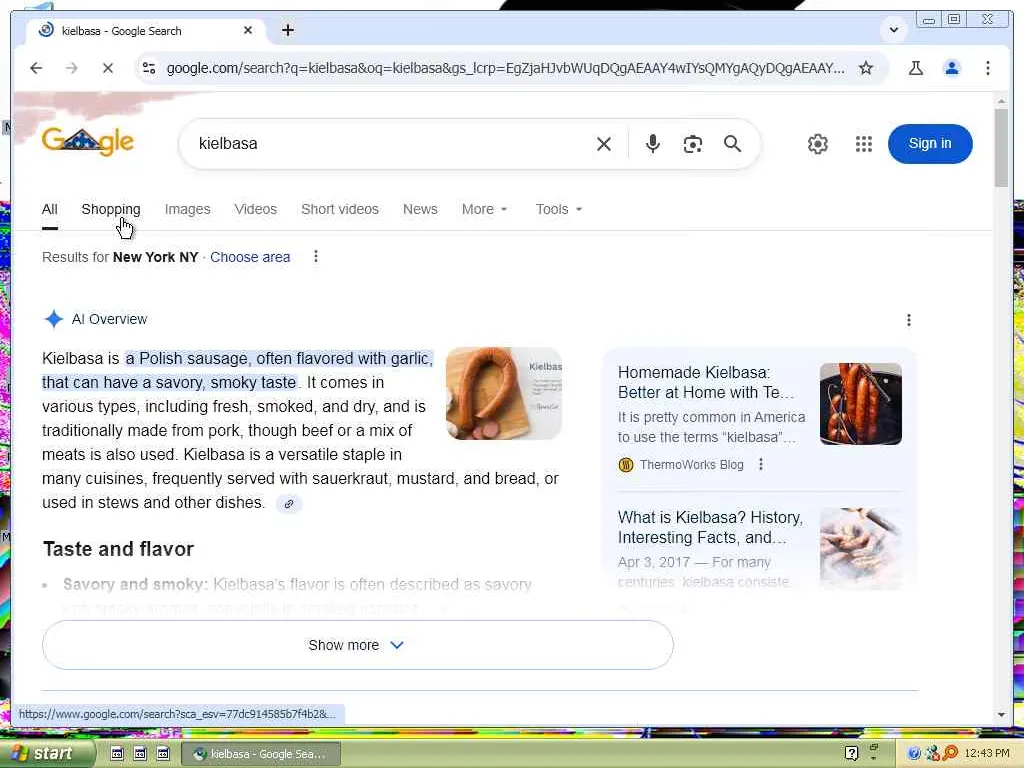Switch to the Images tab
This screenshot has width=1024, height=768.
click(187, 210)
